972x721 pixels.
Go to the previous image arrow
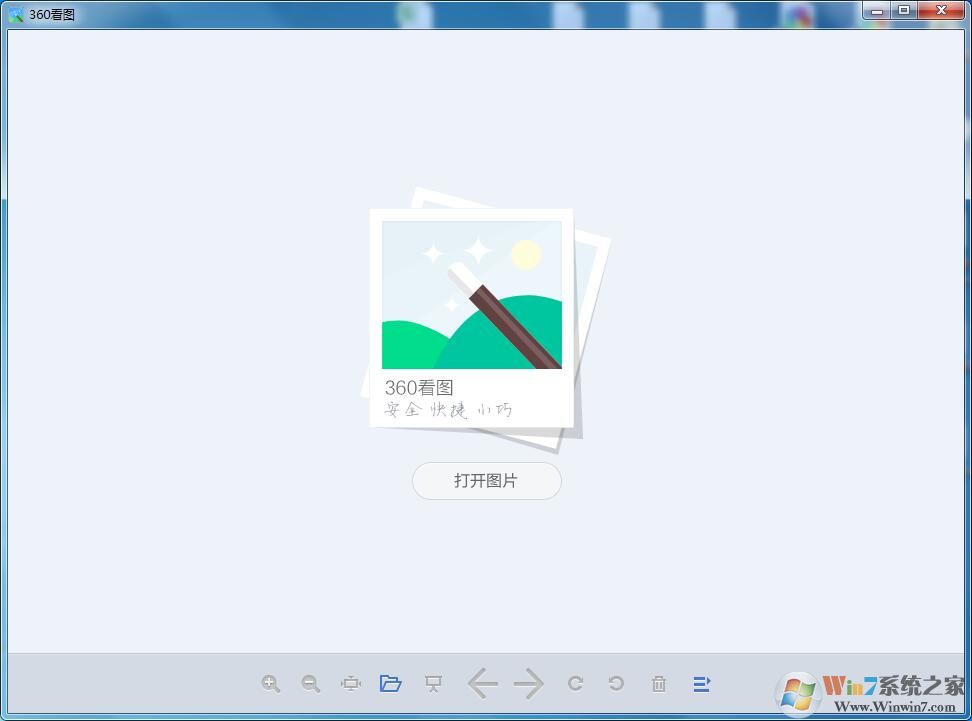483,684
